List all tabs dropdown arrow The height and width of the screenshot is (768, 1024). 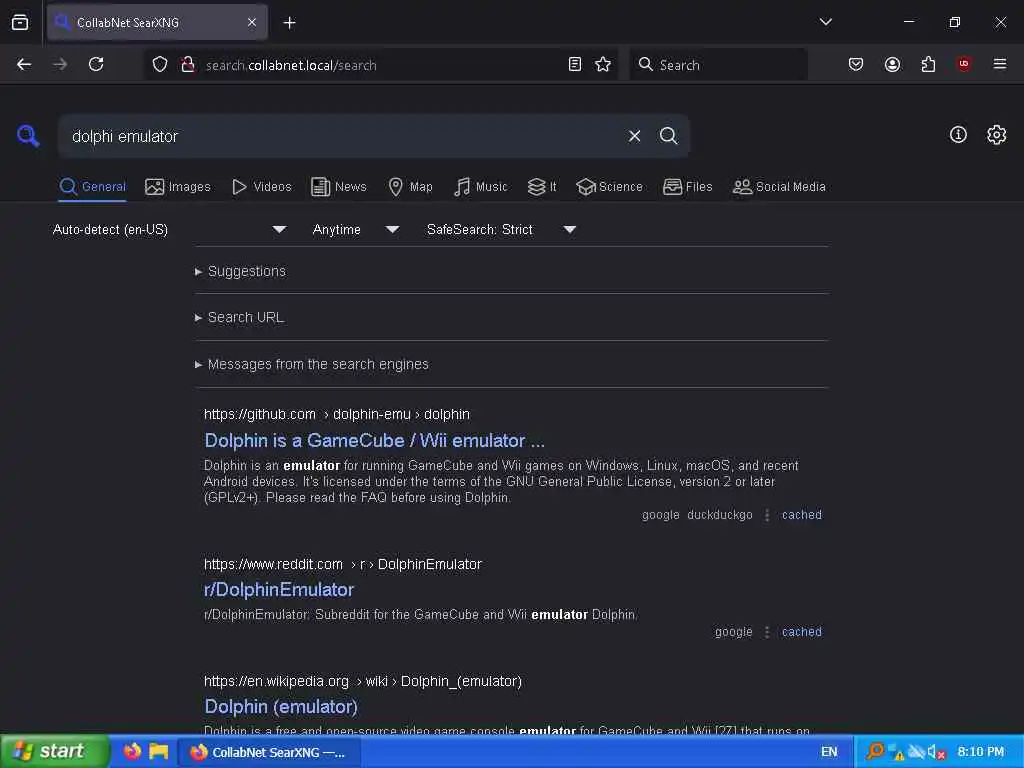pyautogui.click(x=825, y=22)
